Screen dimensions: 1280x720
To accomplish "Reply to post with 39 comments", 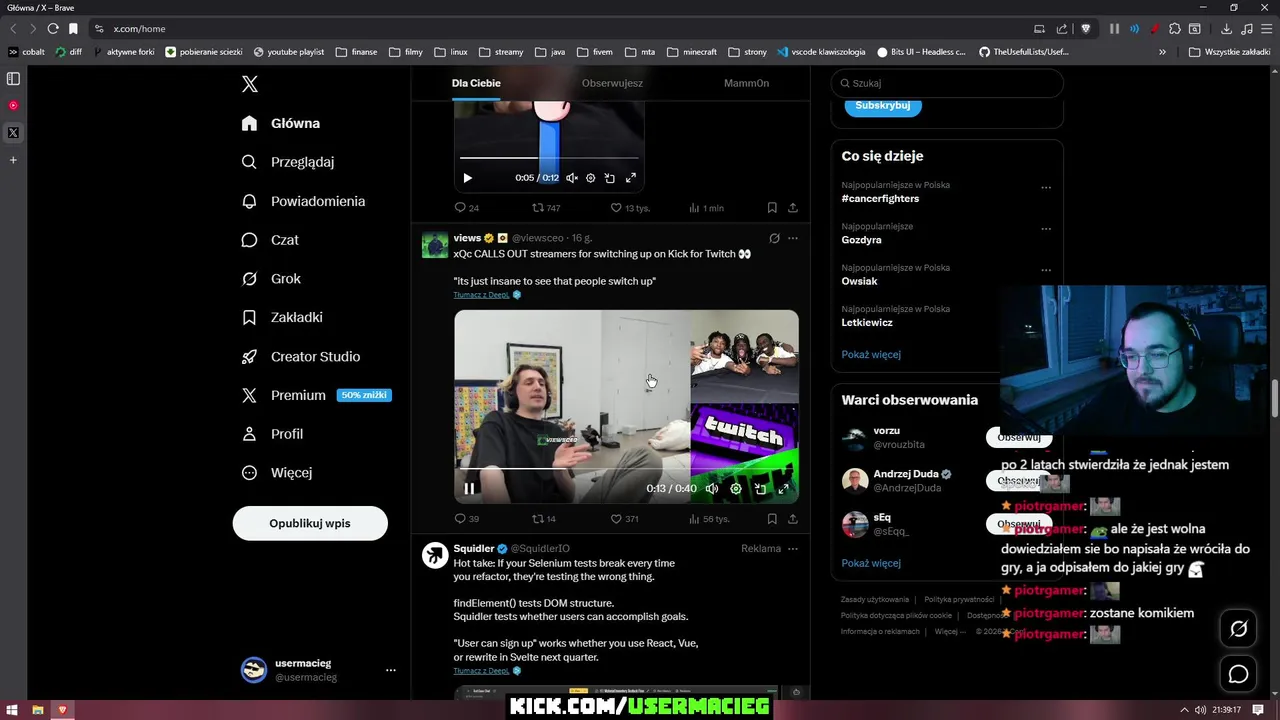I will tap(467, 519).
